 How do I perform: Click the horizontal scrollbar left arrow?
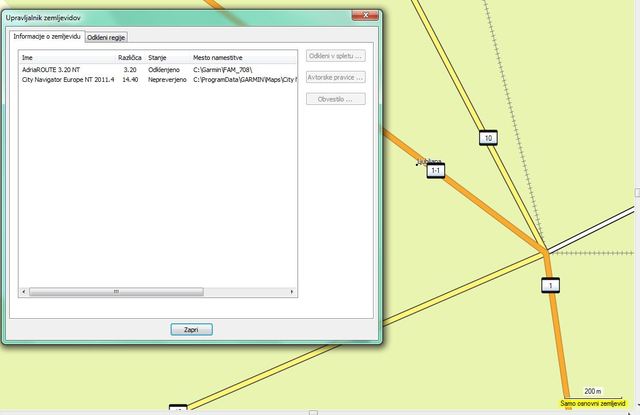[x=24, y=291]
